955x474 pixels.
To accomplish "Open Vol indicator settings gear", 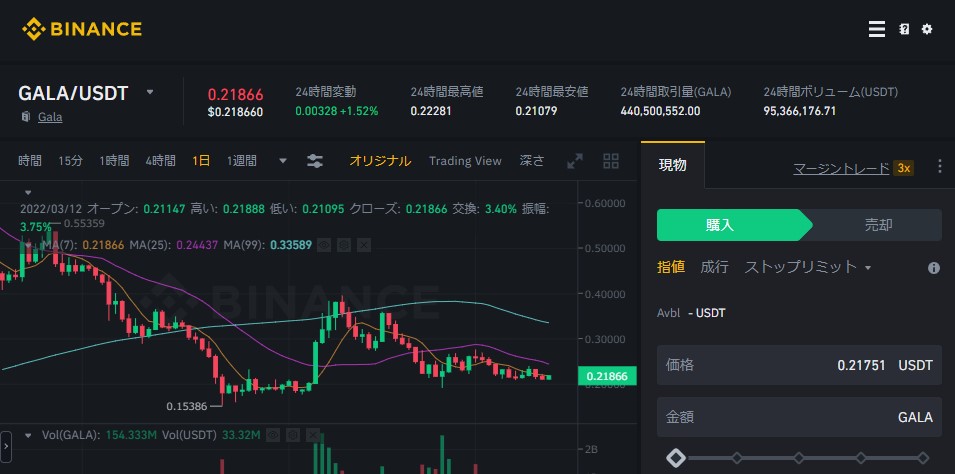I will click(x=292, y=435).
